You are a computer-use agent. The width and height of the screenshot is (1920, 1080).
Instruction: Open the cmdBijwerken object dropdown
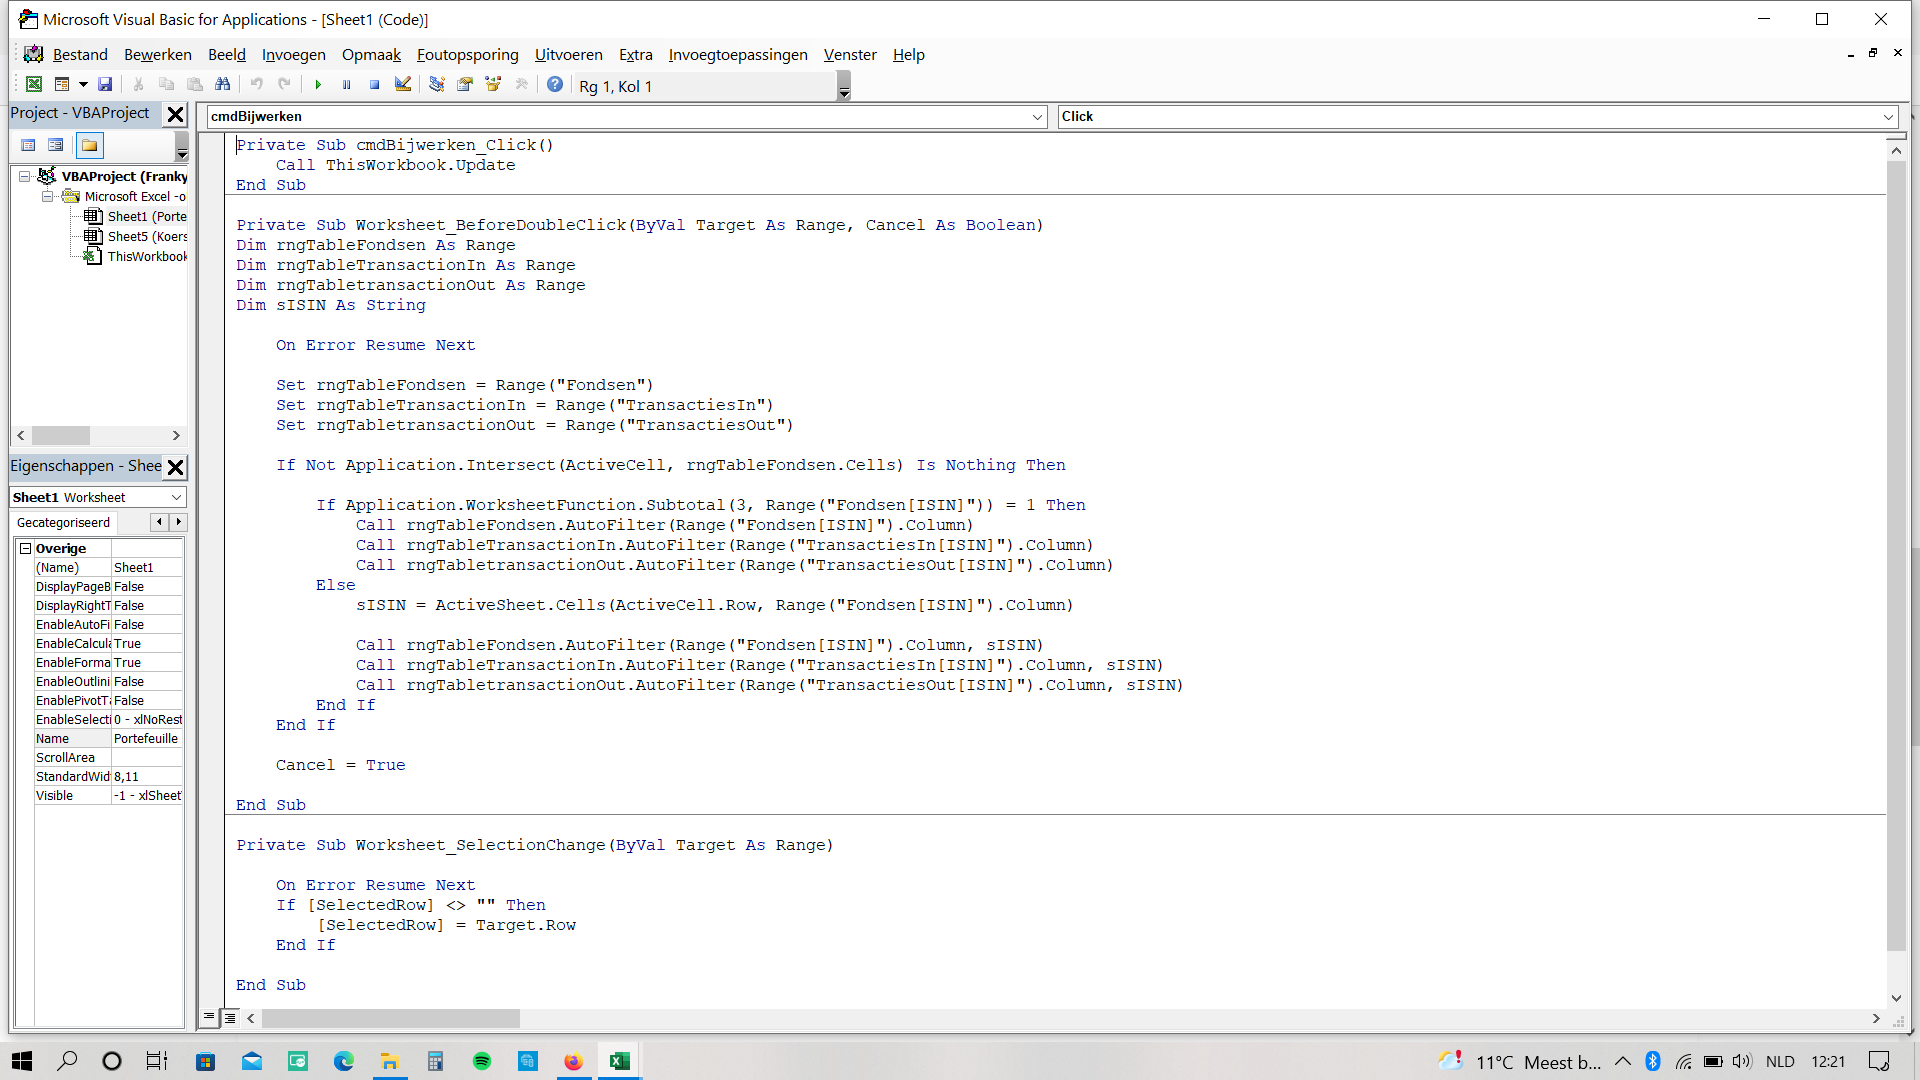[1037, 117]
